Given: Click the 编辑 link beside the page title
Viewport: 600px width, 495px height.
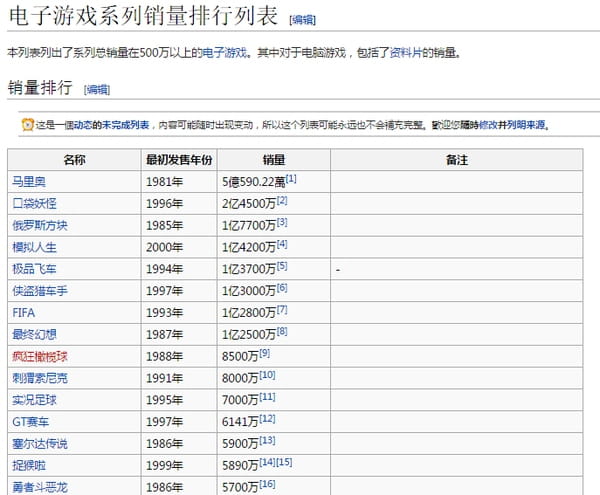Looking at the screenshot, I should pyautogui.click(x=303, y=20).
